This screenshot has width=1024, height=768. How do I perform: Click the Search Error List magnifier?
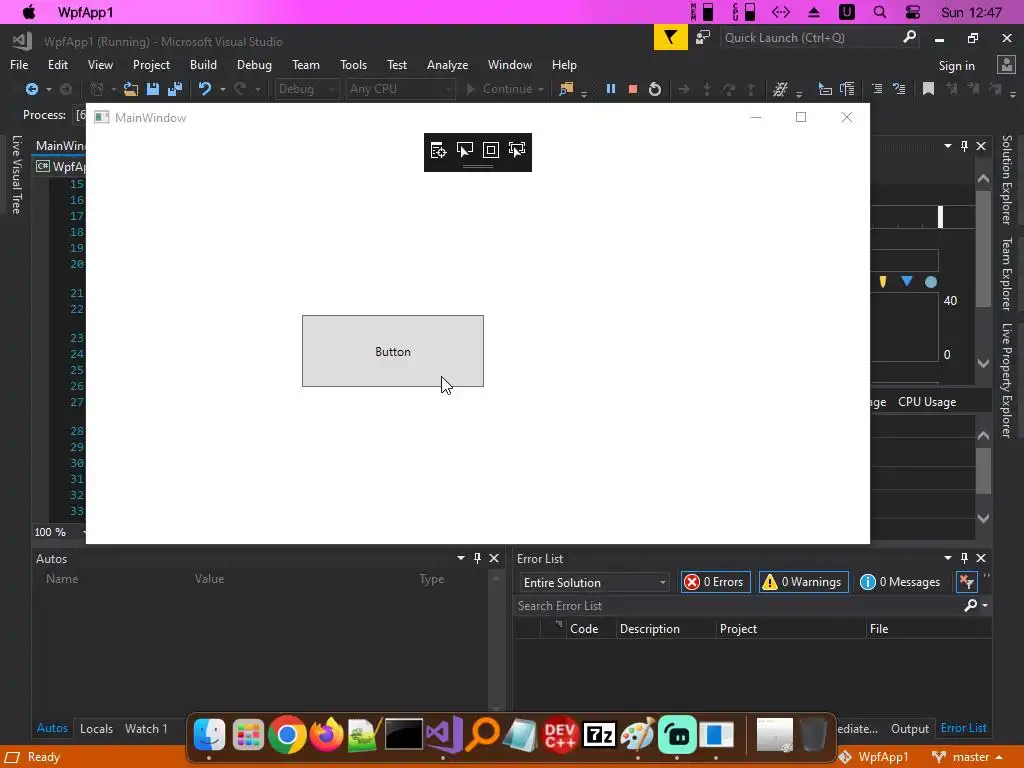(970, 605)
